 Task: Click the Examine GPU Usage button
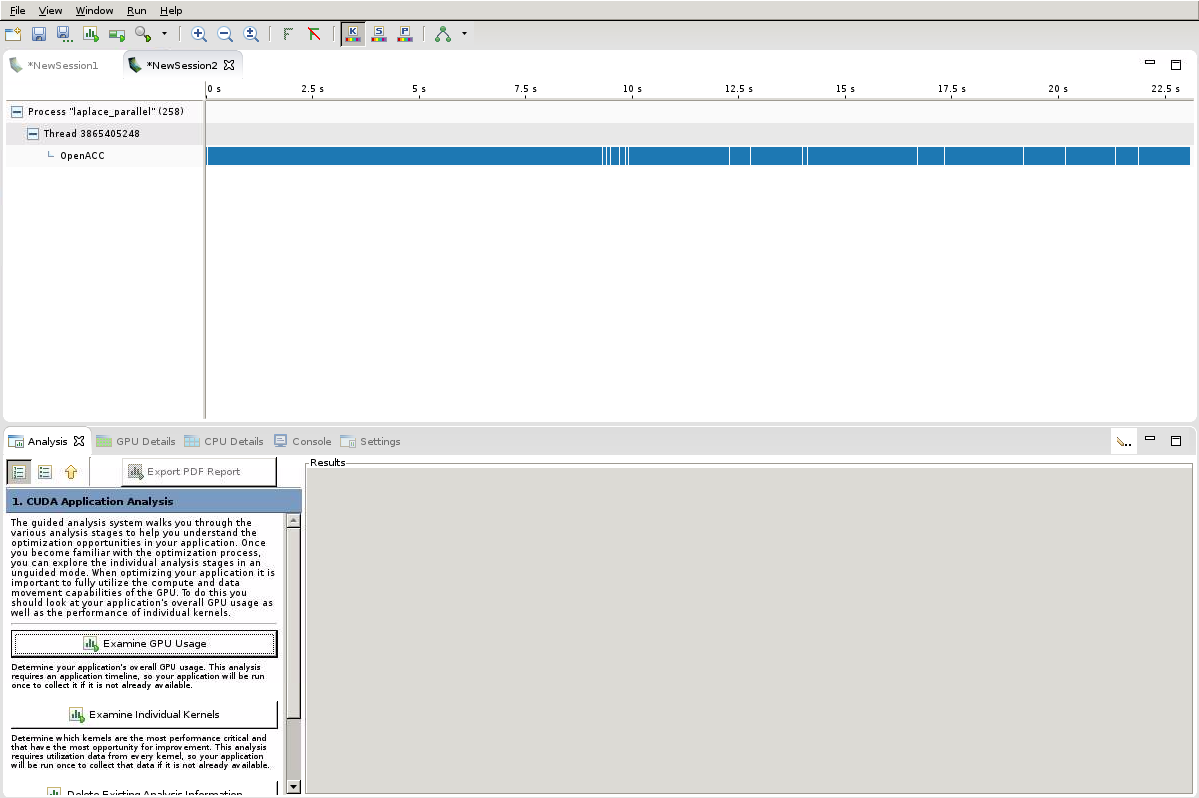point(144,644)
